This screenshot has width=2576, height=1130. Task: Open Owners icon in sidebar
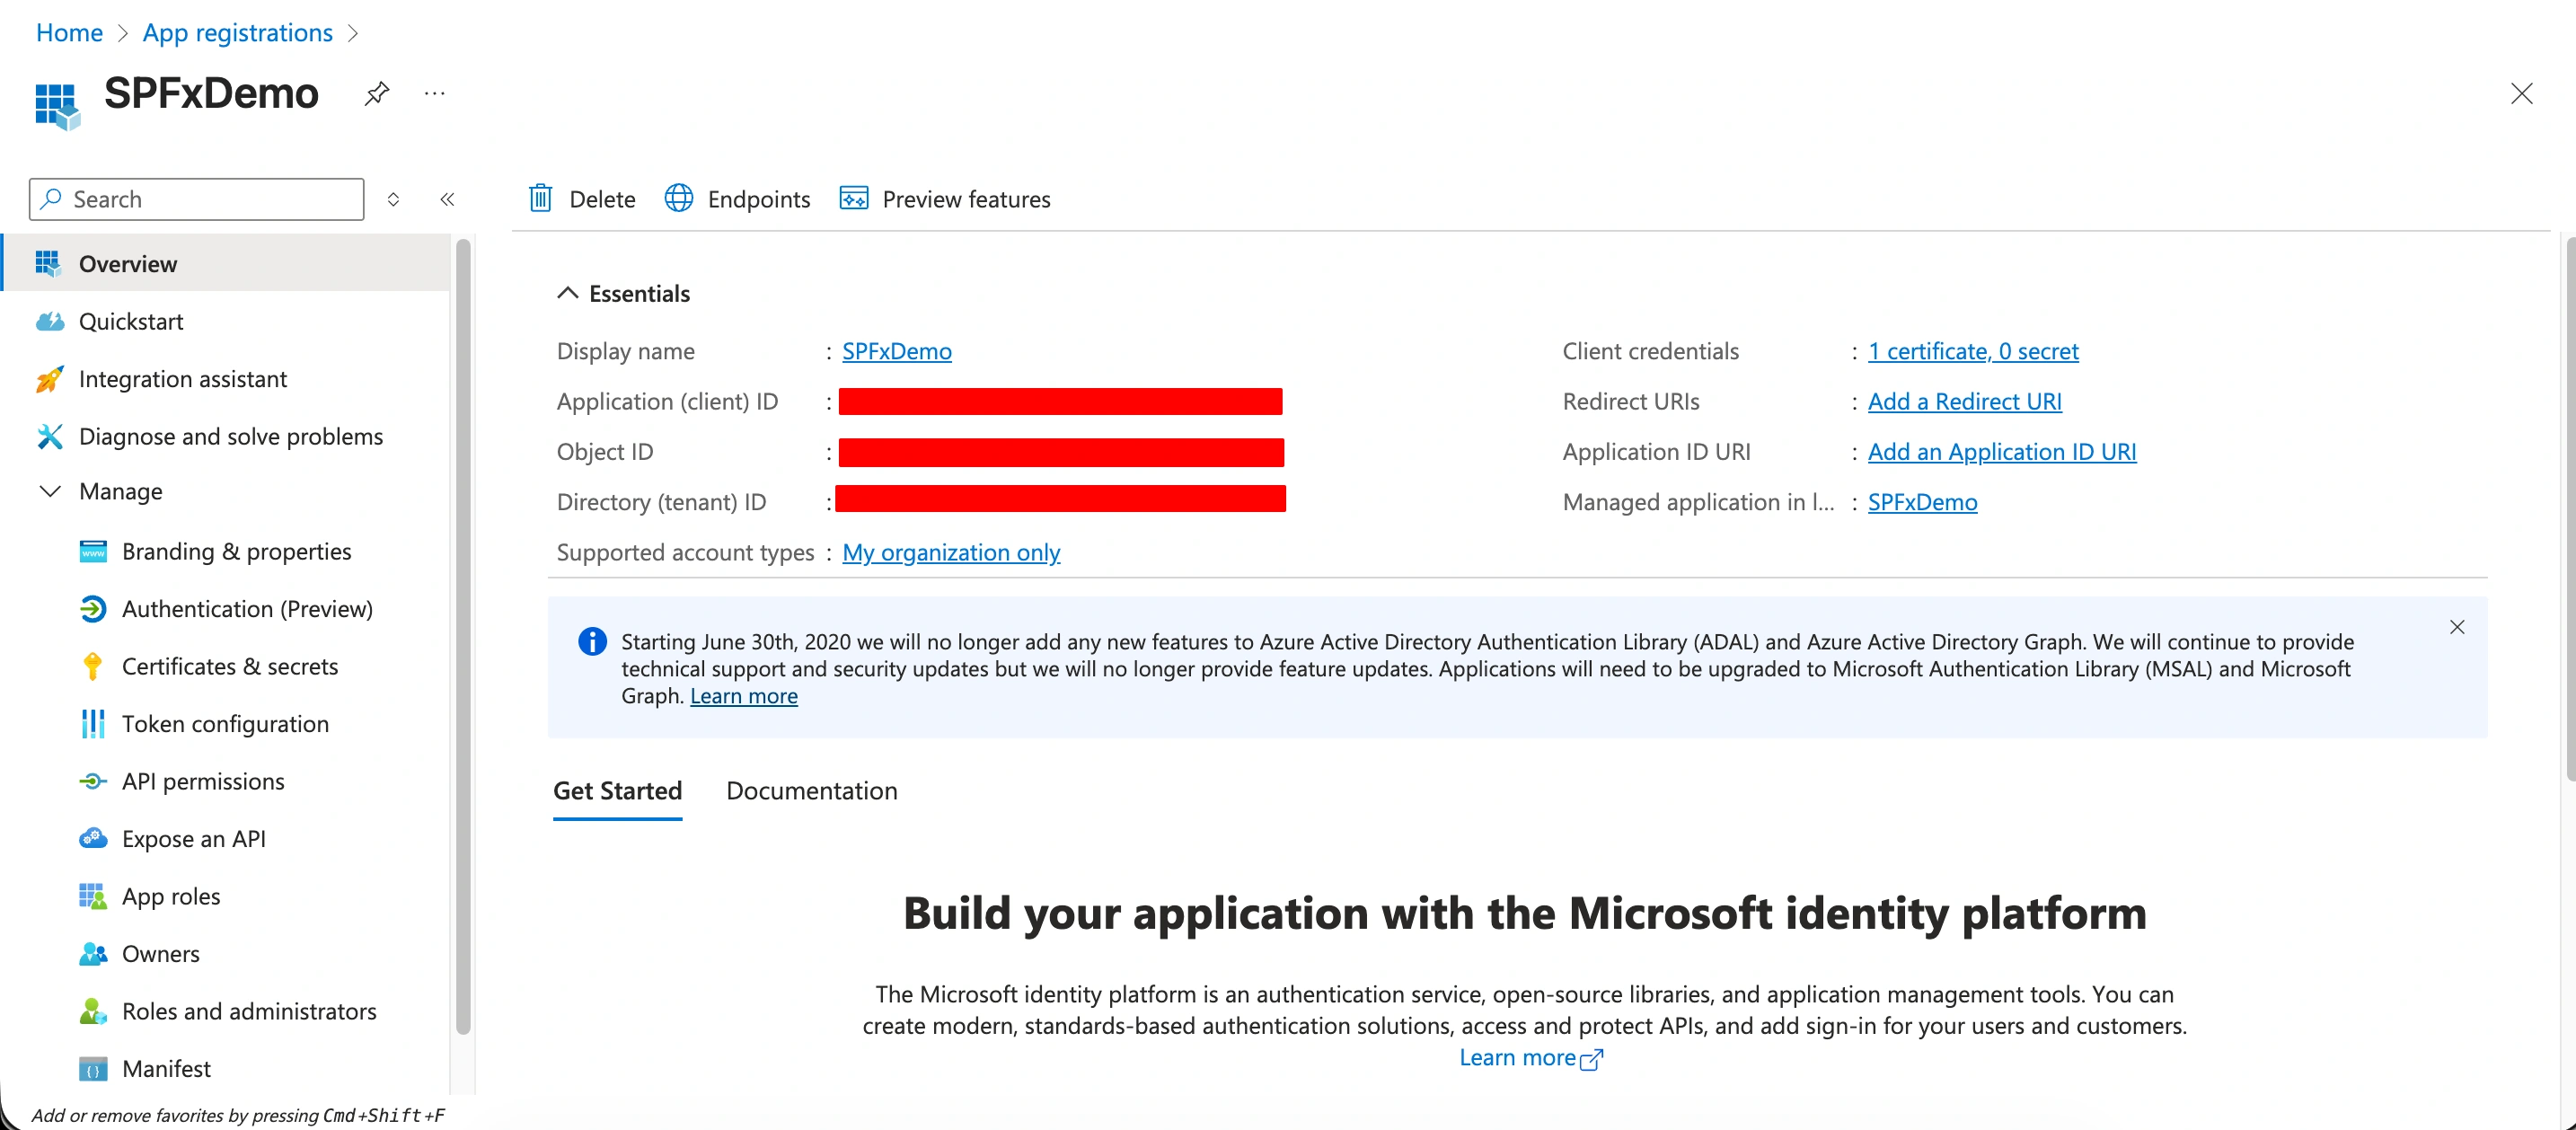93,954
